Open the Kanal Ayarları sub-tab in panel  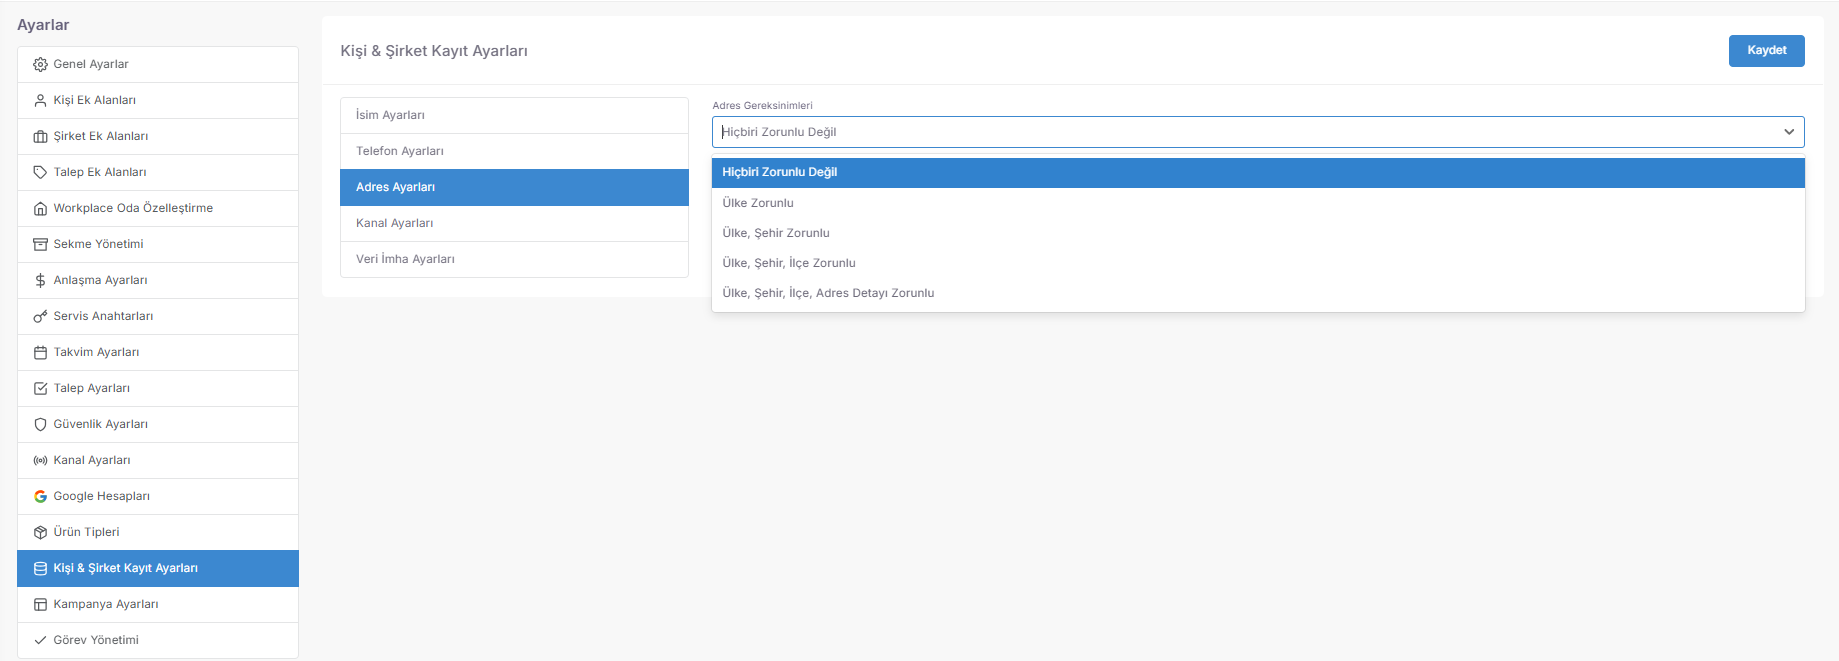tap(514, 223)
